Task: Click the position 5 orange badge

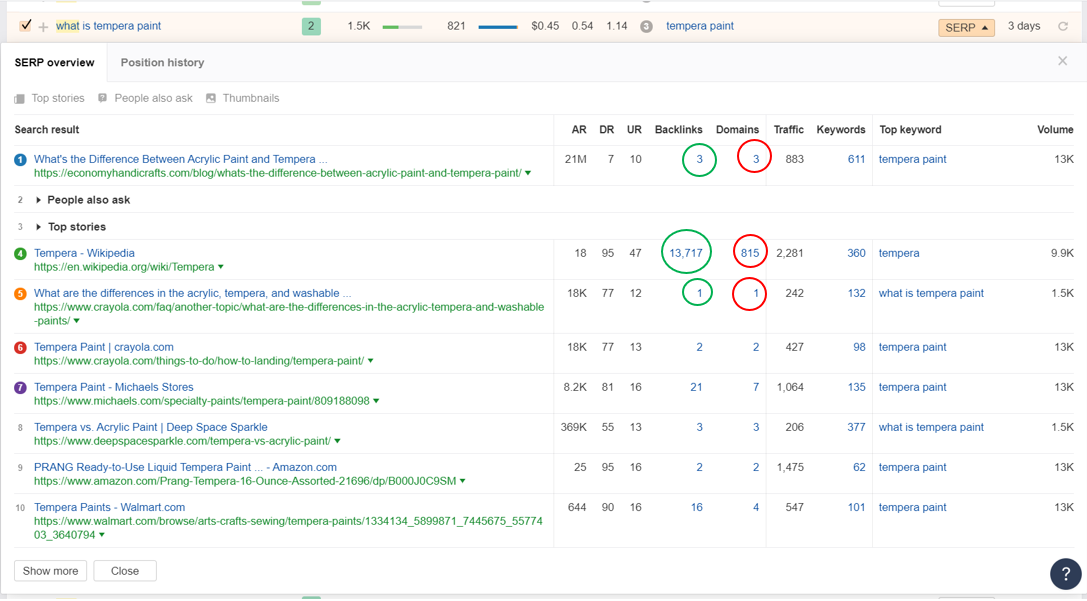Action: tap(20, 294)
